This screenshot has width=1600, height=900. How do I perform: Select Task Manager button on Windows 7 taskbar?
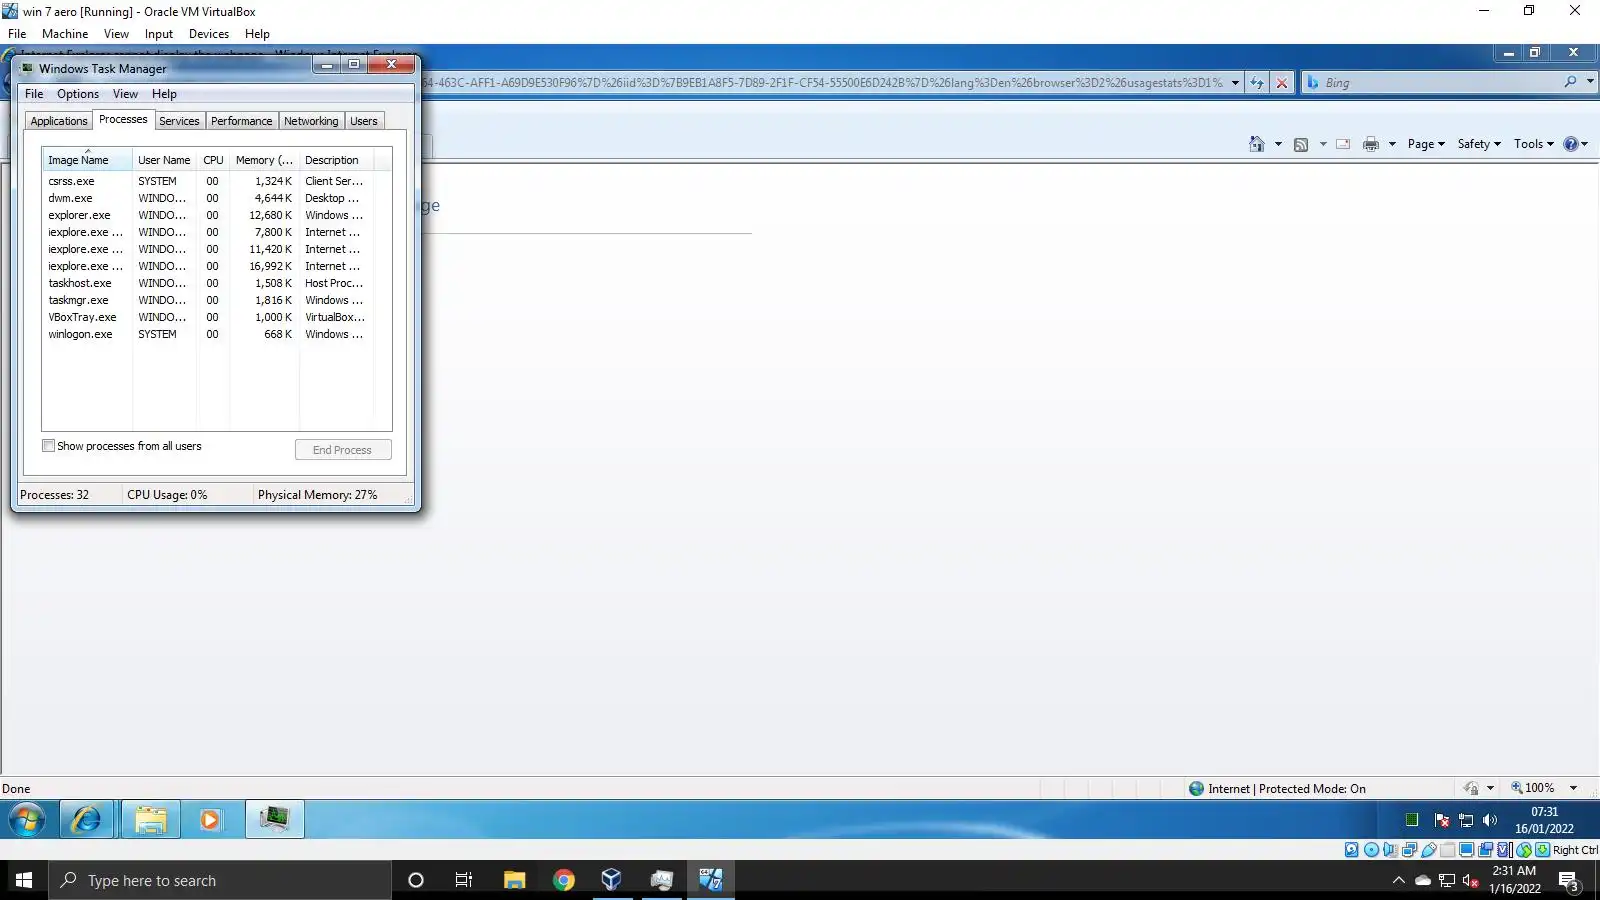274,820
